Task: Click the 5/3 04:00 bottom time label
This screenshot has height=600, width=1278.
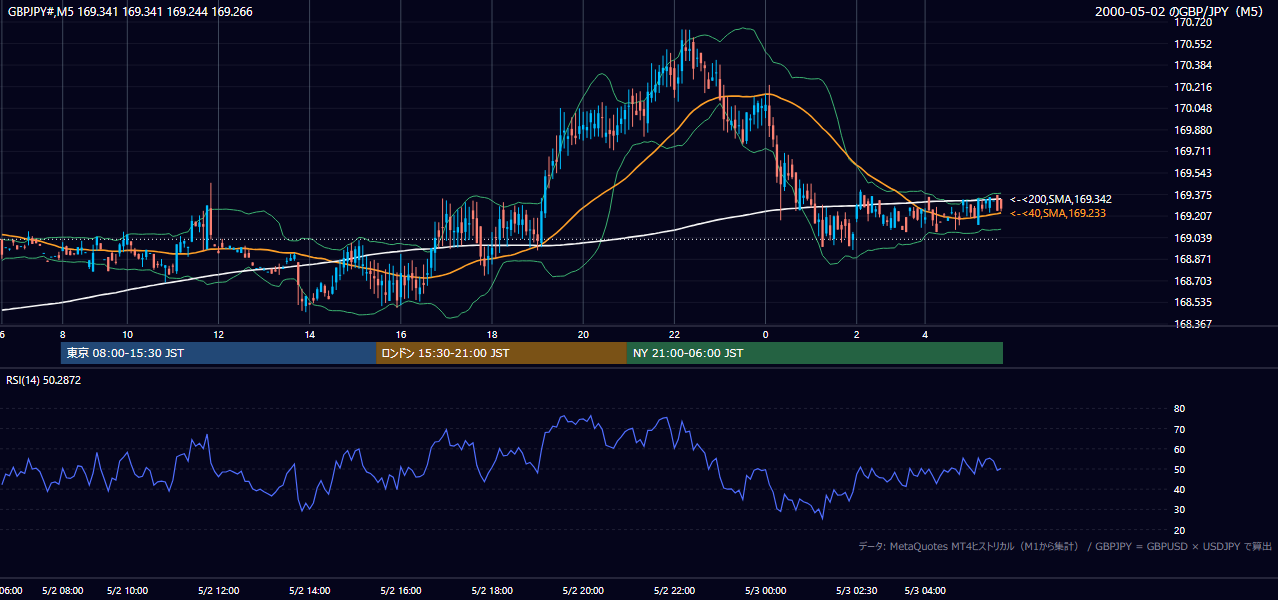Action: (926, 591)
